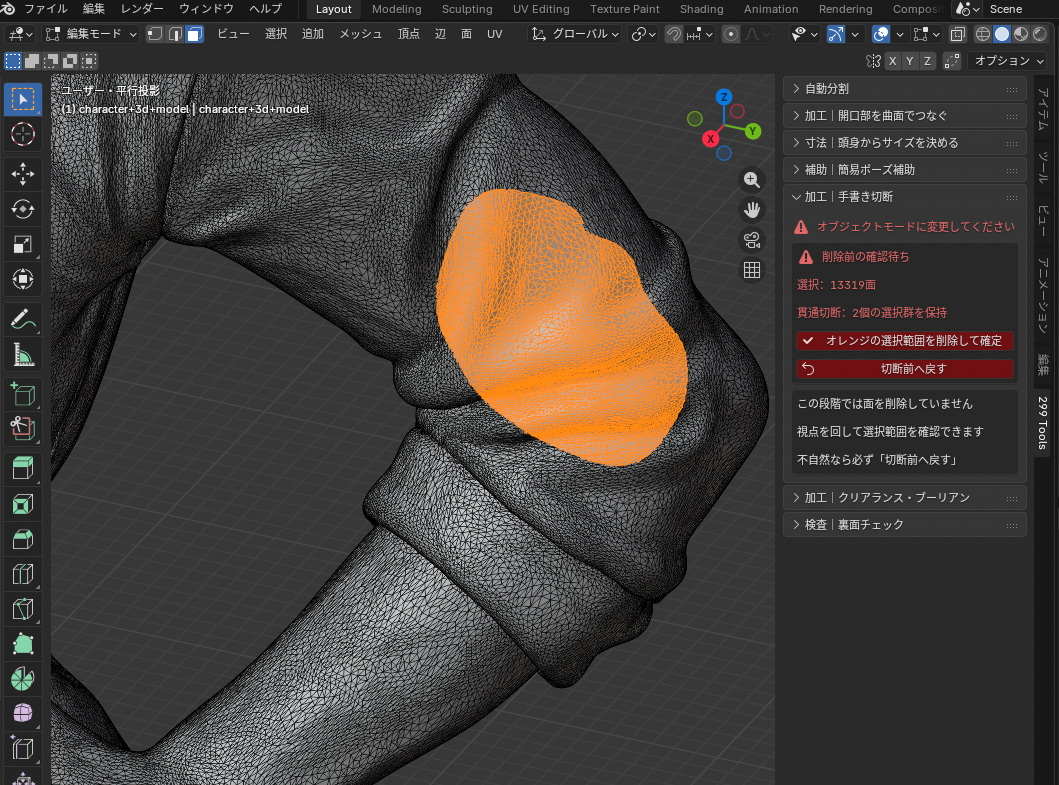Pick the Measure tool

23,354
